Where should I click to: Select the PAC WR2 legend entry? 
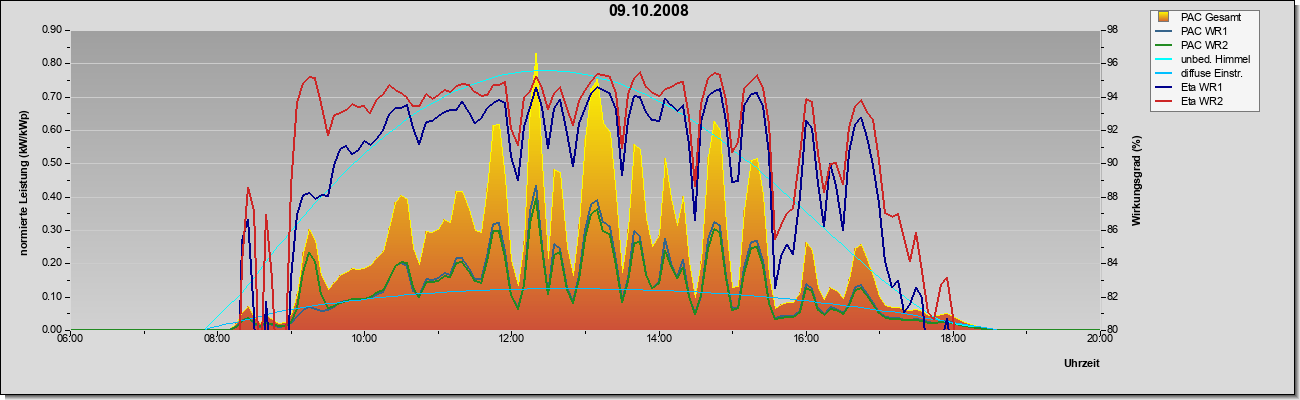[x=1204, y=45]
